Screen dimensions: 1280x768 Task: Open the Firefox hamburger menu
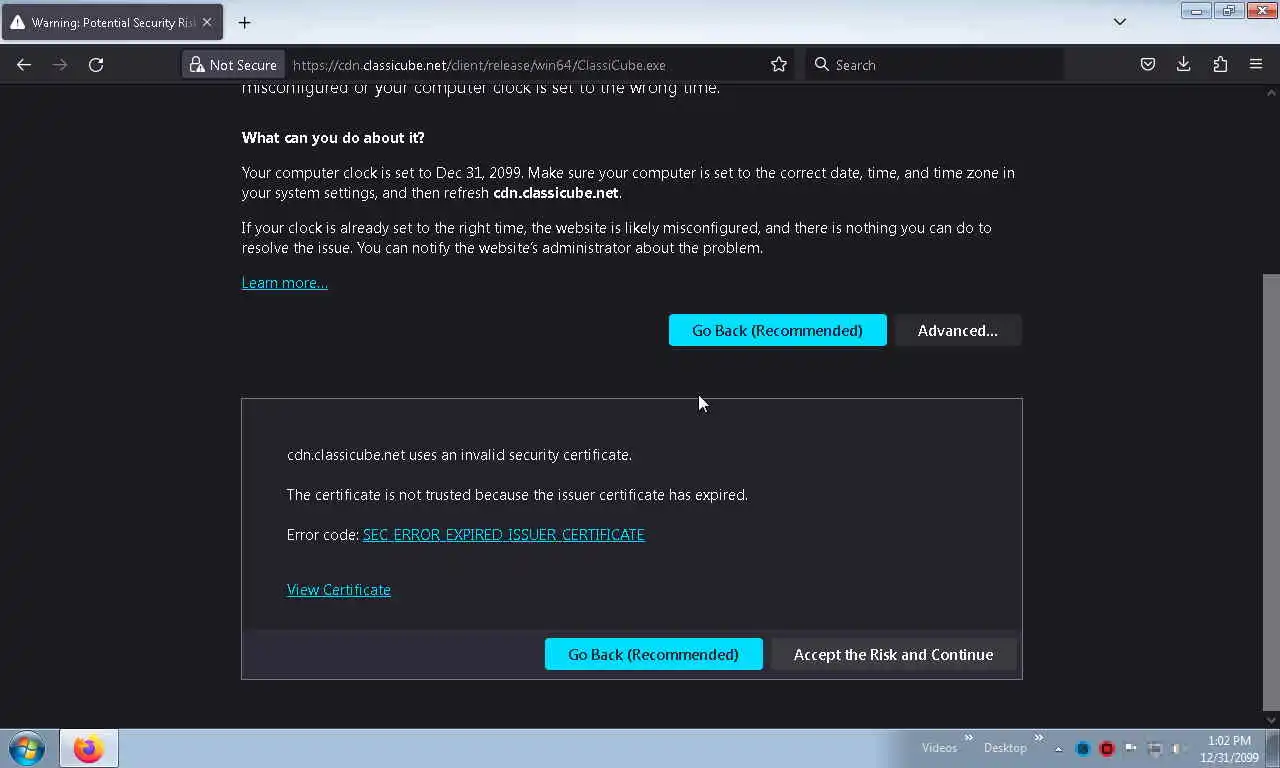[x=1256, y=64]
